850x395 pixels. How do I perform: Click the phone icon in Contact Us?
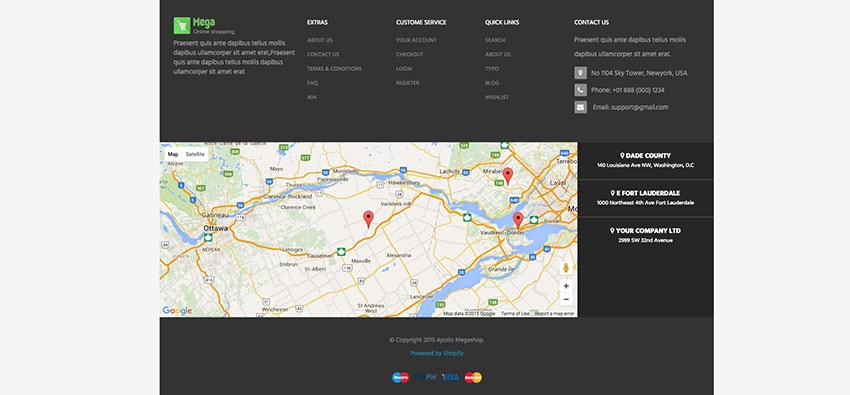point(581,90)
